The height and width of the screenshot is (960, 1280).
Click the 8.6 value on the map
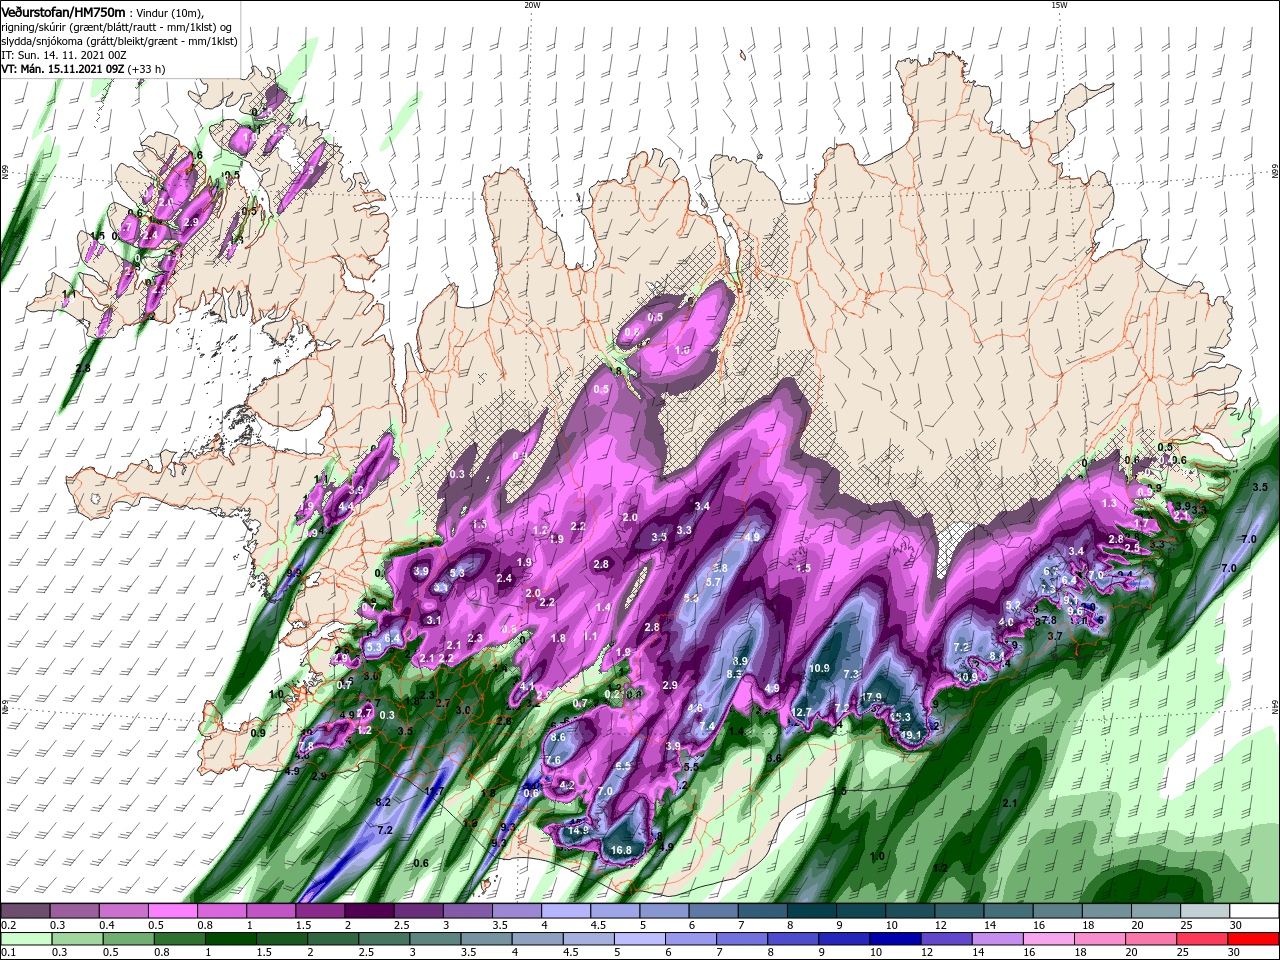[x=558, y=737]
